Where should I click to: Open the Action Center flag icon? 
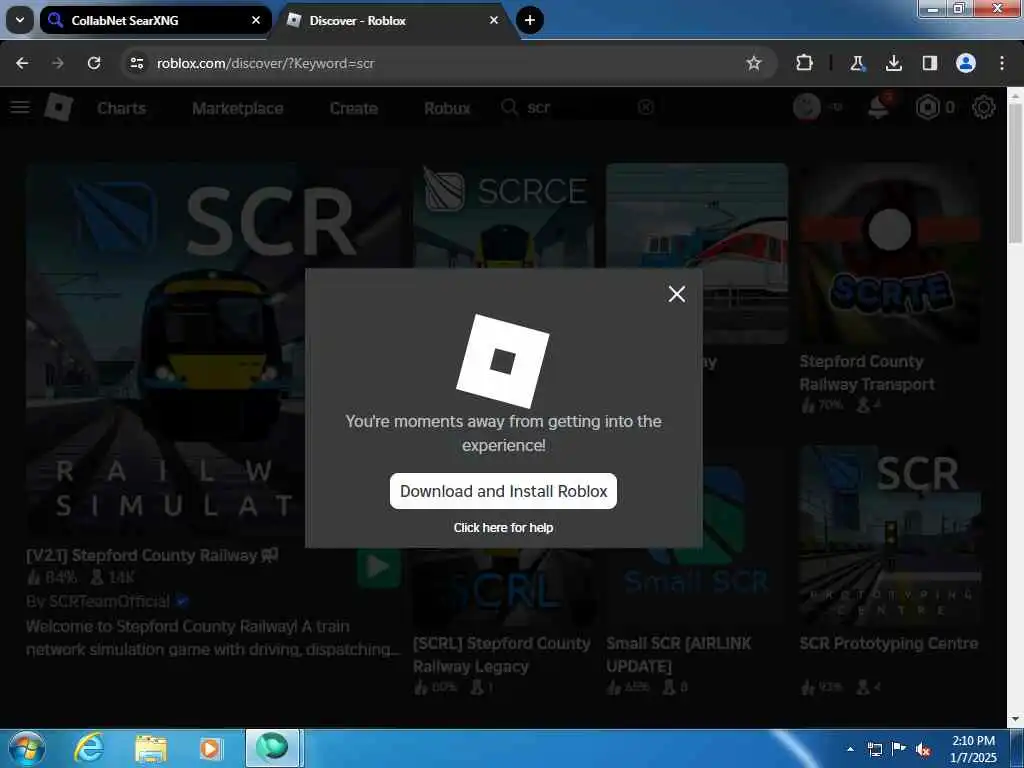coord(899,749)
